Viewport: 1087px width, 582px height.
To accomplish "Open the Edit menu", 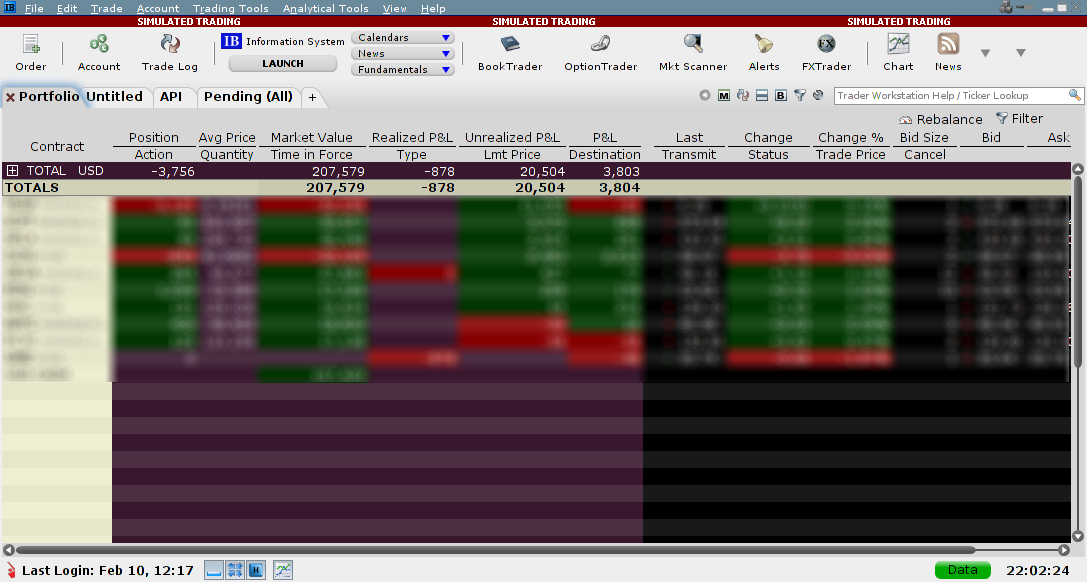I will pos(67,8).
